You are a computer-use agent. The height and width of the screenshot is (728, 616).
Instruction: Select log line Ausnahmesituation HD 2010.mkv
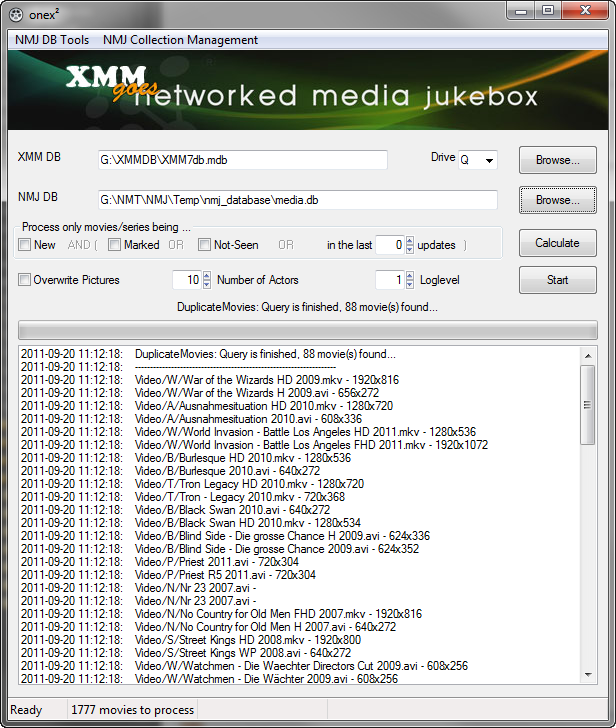click(x=264, y=406)
